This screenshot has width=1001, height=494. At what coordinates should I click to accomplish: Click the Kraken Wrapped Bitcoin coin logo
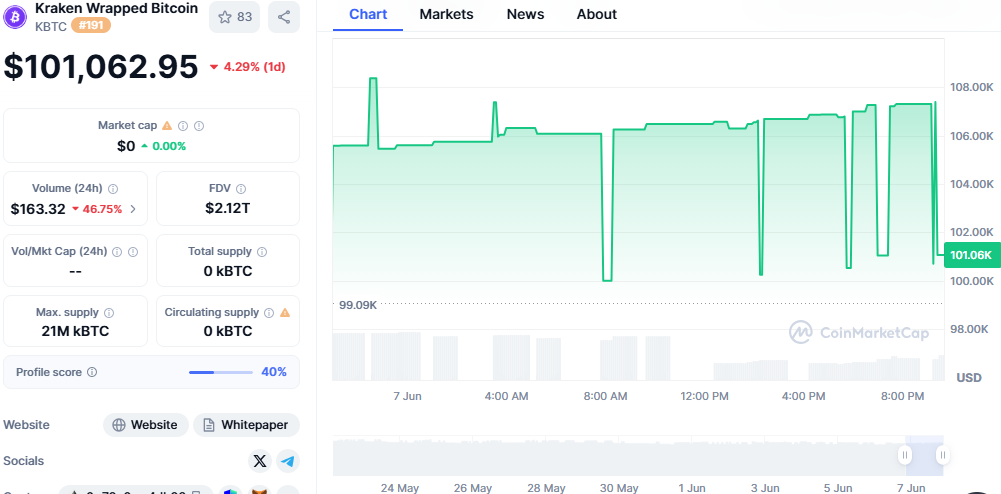point(15,17)
